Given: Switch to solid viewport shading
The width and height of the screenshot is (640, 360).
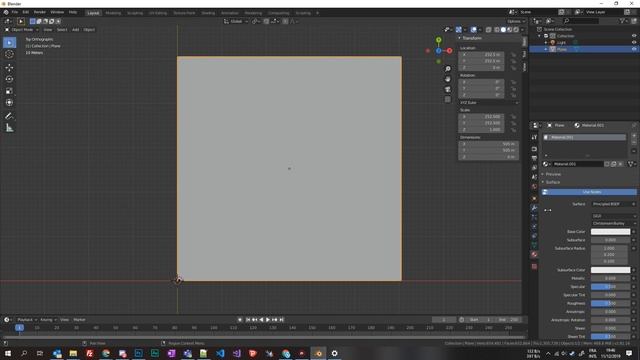Looking at the screenshot, I should click(x=503, y=30).
